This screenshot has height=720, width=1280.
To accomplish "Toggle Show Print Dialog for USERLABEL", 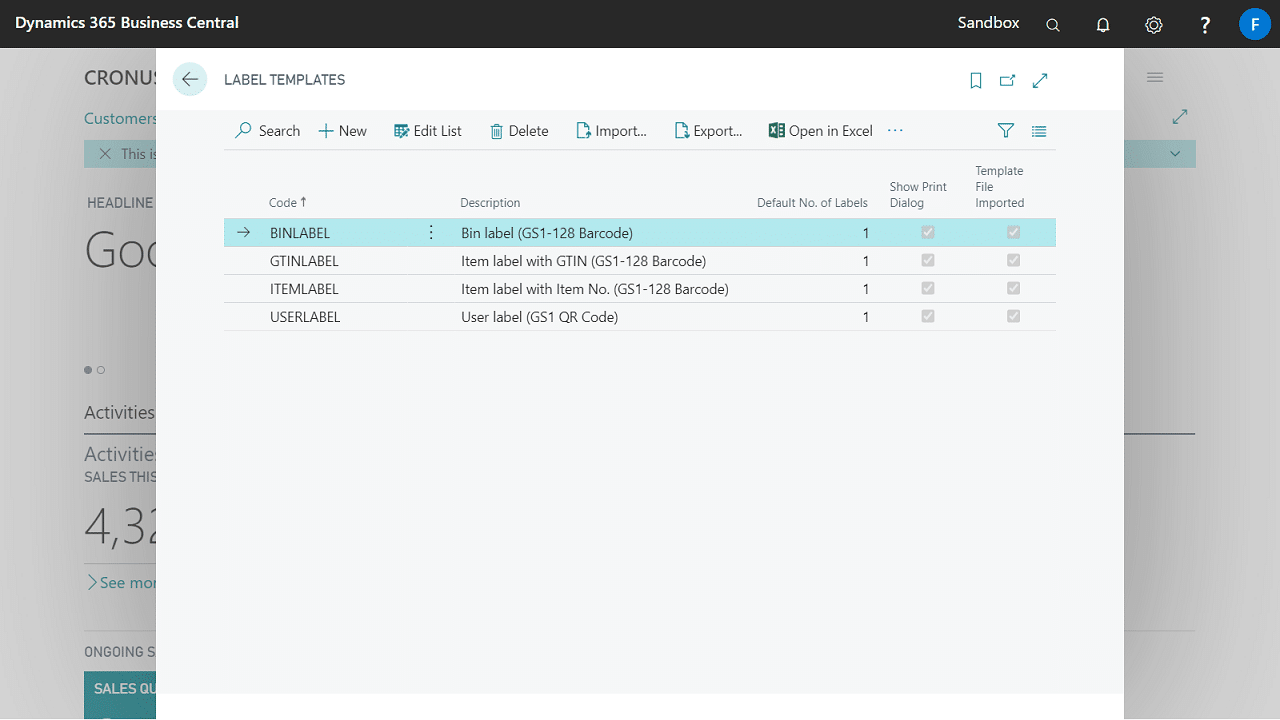I will tap(928, 317).
